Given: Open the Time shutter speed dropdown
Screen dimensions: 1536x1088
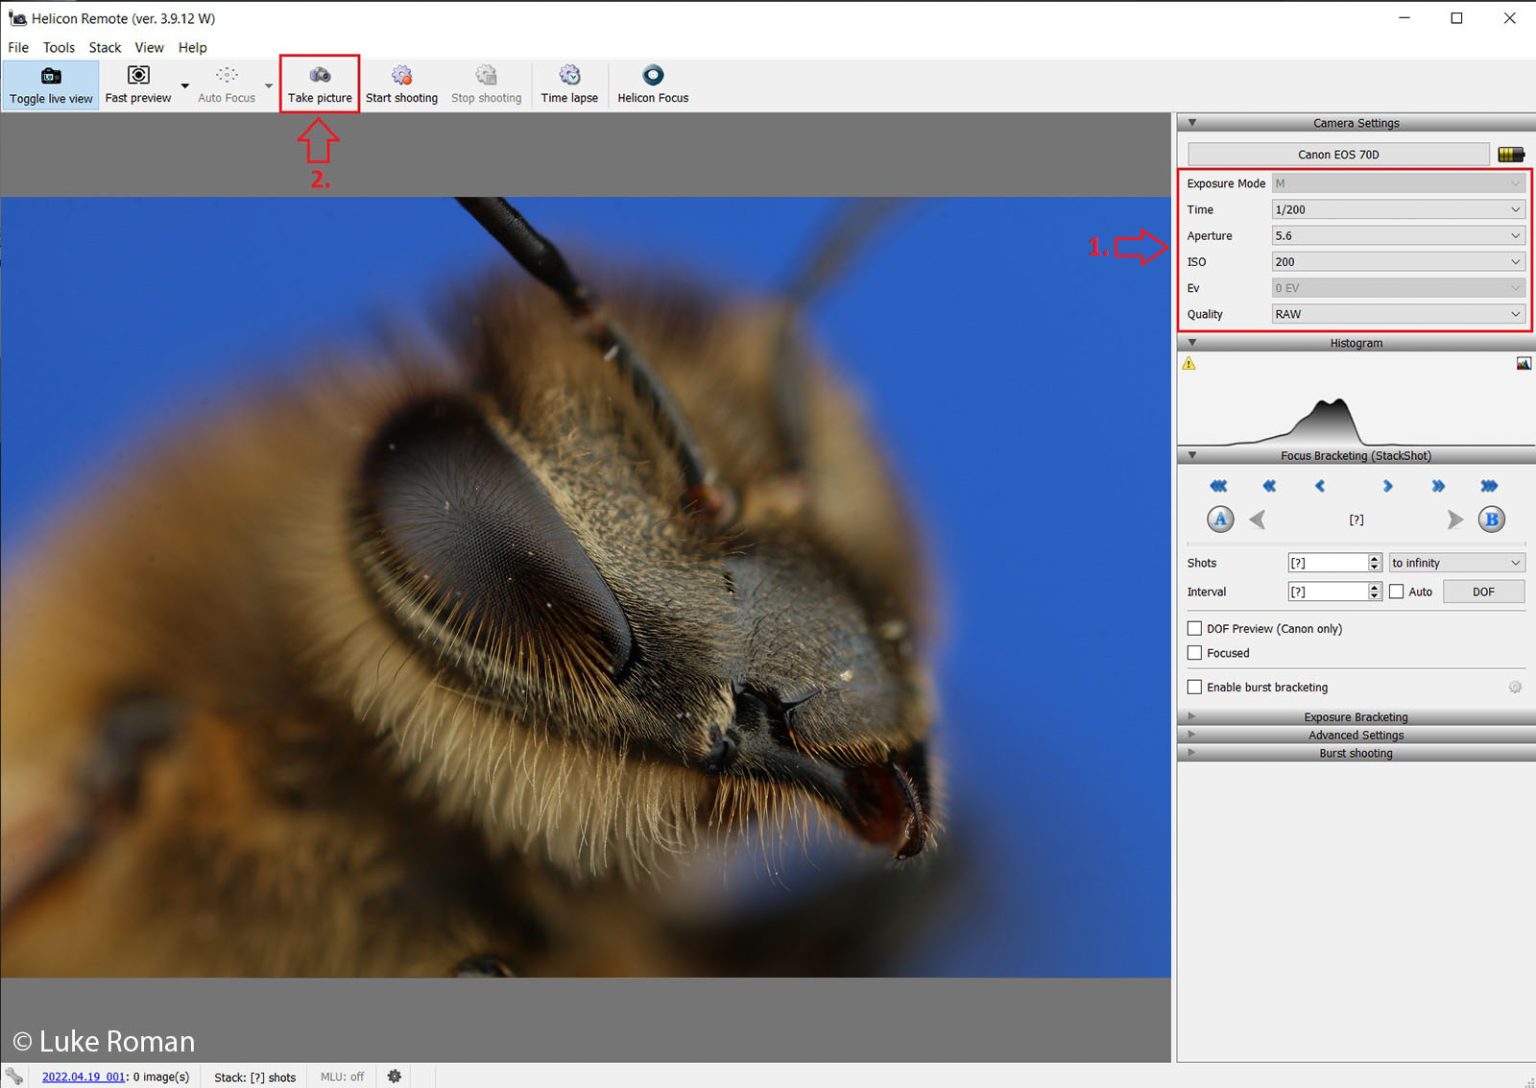Looking at the screenshot, I should tap(1397, 210).
